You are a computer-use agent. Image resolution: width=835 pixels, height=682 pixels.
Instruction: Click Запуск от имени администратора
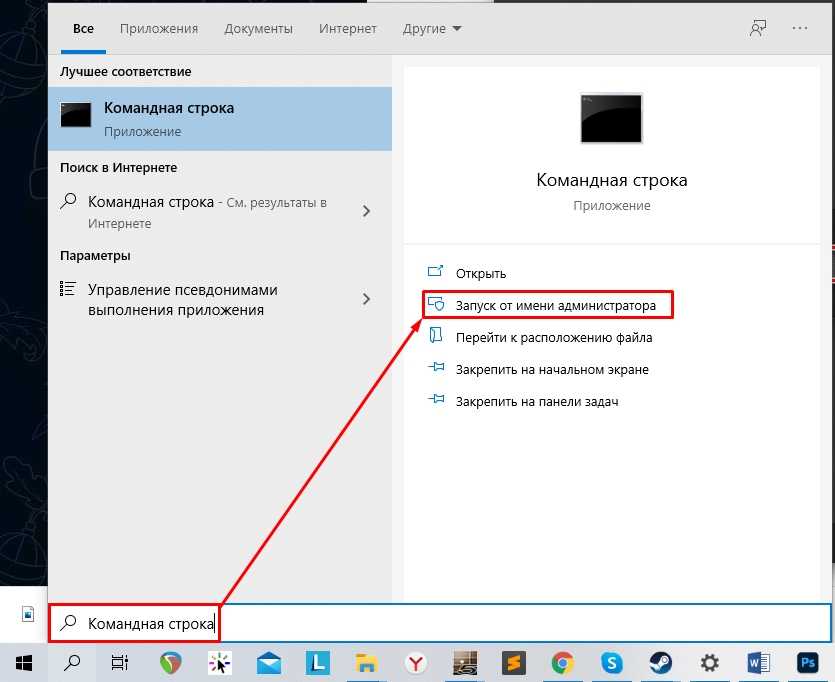(555, 305)
